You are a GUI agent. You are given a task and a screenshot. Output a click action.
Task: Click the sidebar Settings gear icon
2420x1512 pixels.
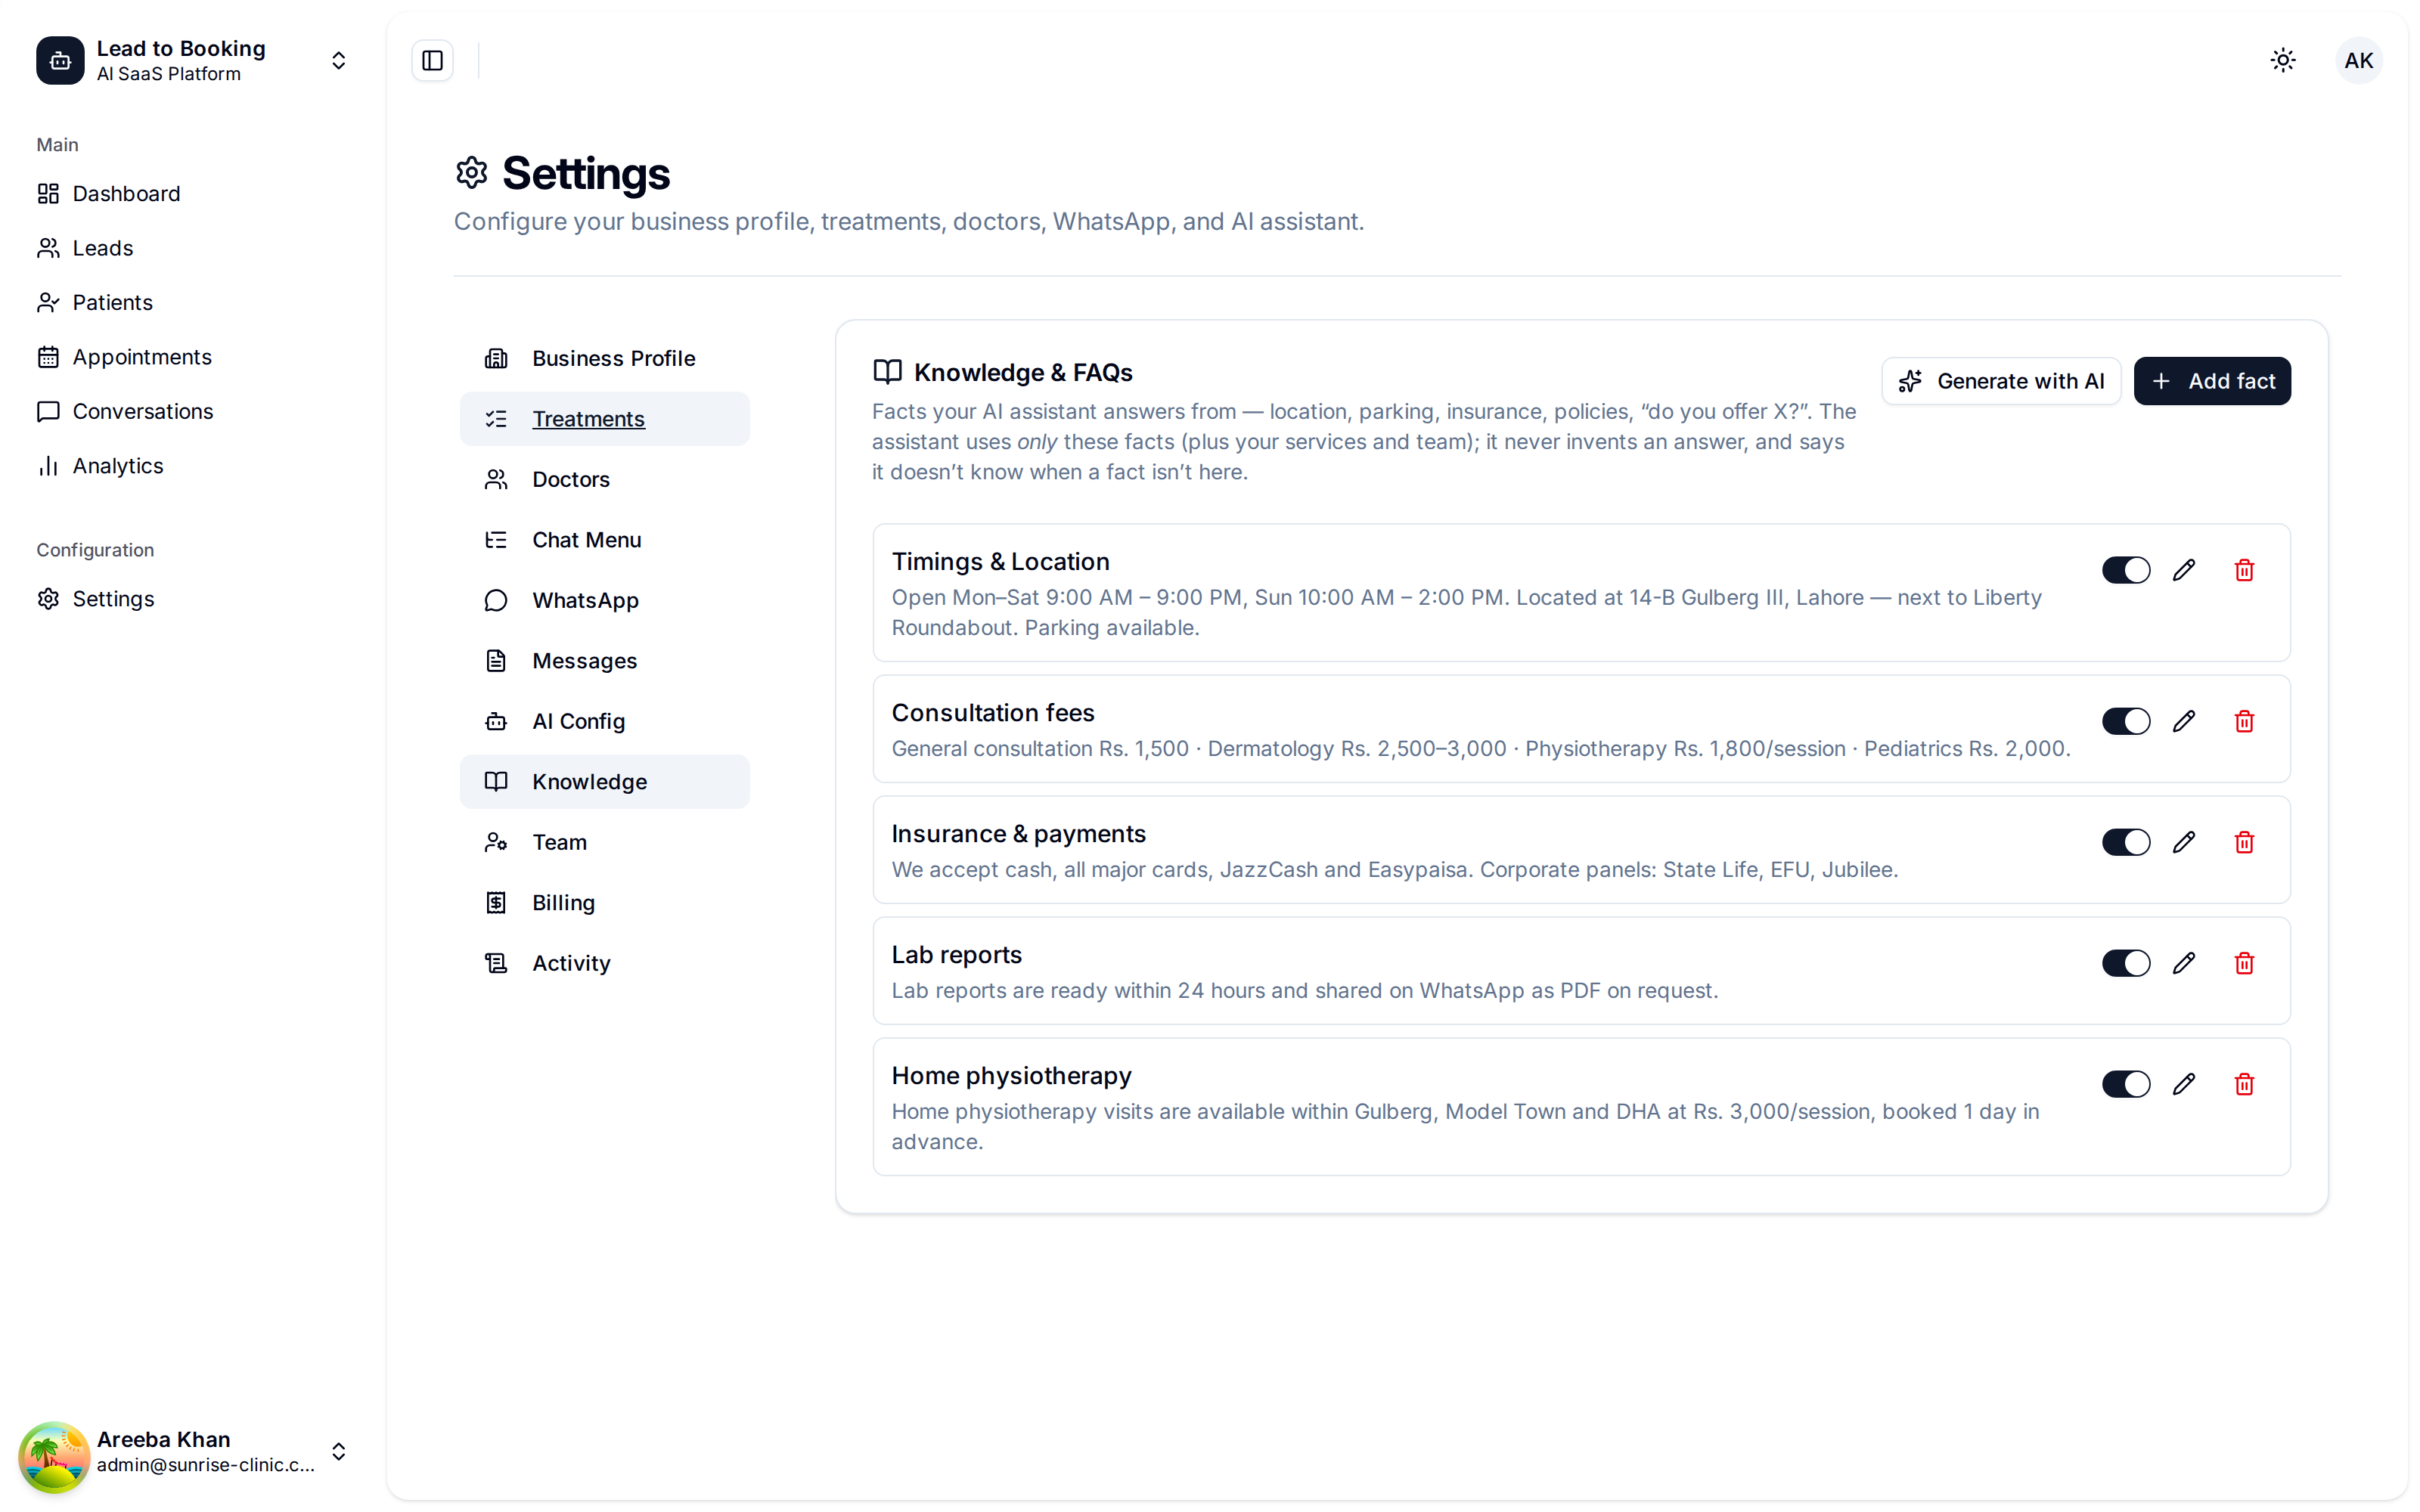(x=48, y=599)
